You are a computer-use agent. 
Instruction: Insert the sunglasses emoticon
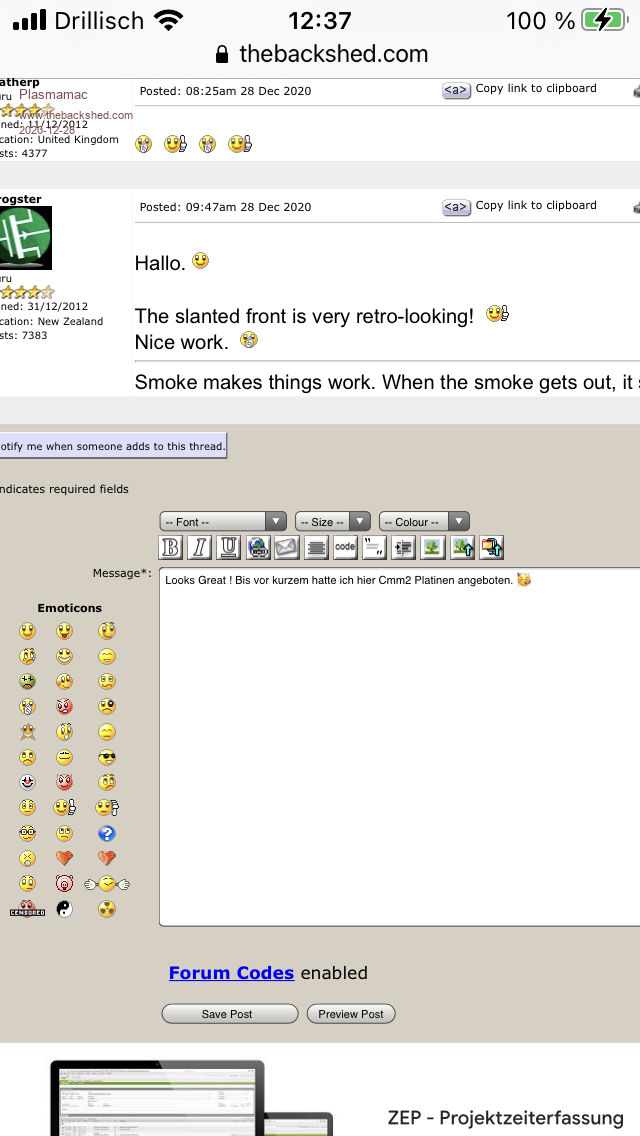point(107,757)
